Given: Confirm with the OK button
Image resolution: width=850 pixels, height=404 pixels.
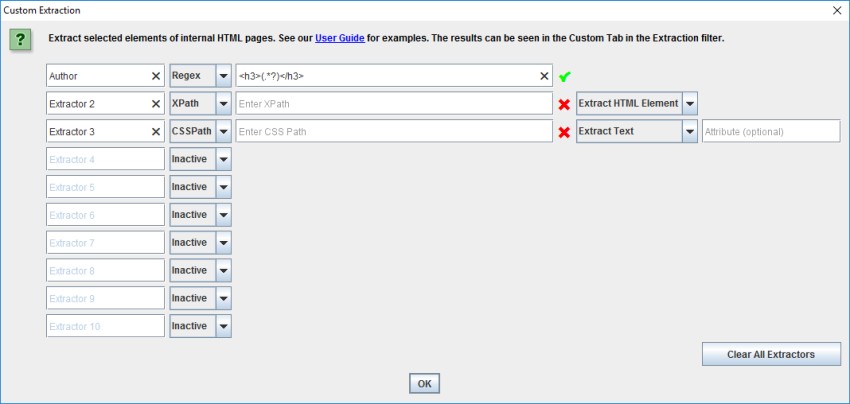Looking at the screenshot, I should [x=424, y=383].
